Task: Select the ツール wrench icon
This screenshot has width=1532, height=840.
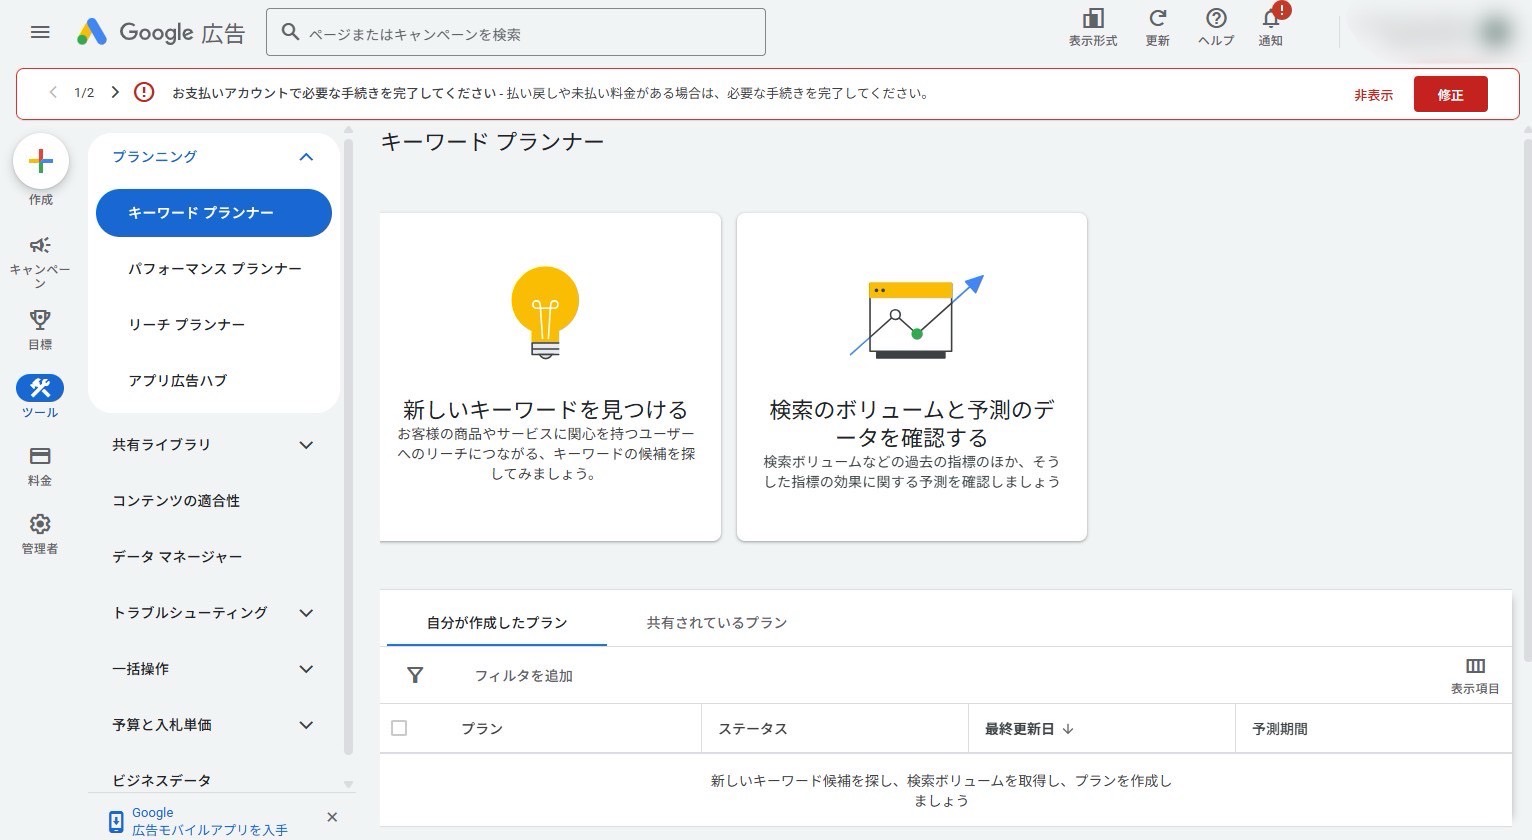Action: pyautogui.click(x=40, y=389)
